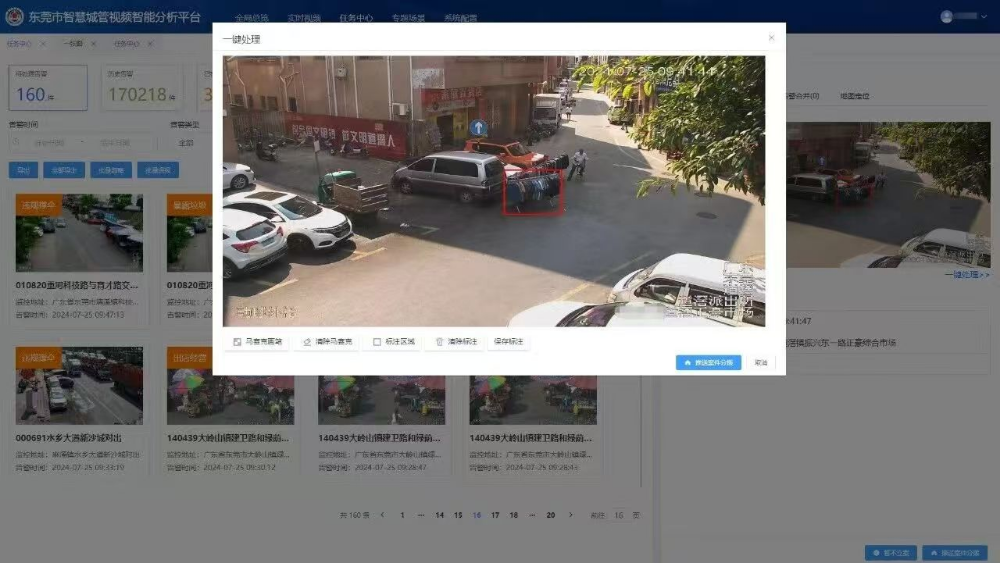Click the 一键处理>> link under preview
1000x563 pixels.
(x=967, y=275)
